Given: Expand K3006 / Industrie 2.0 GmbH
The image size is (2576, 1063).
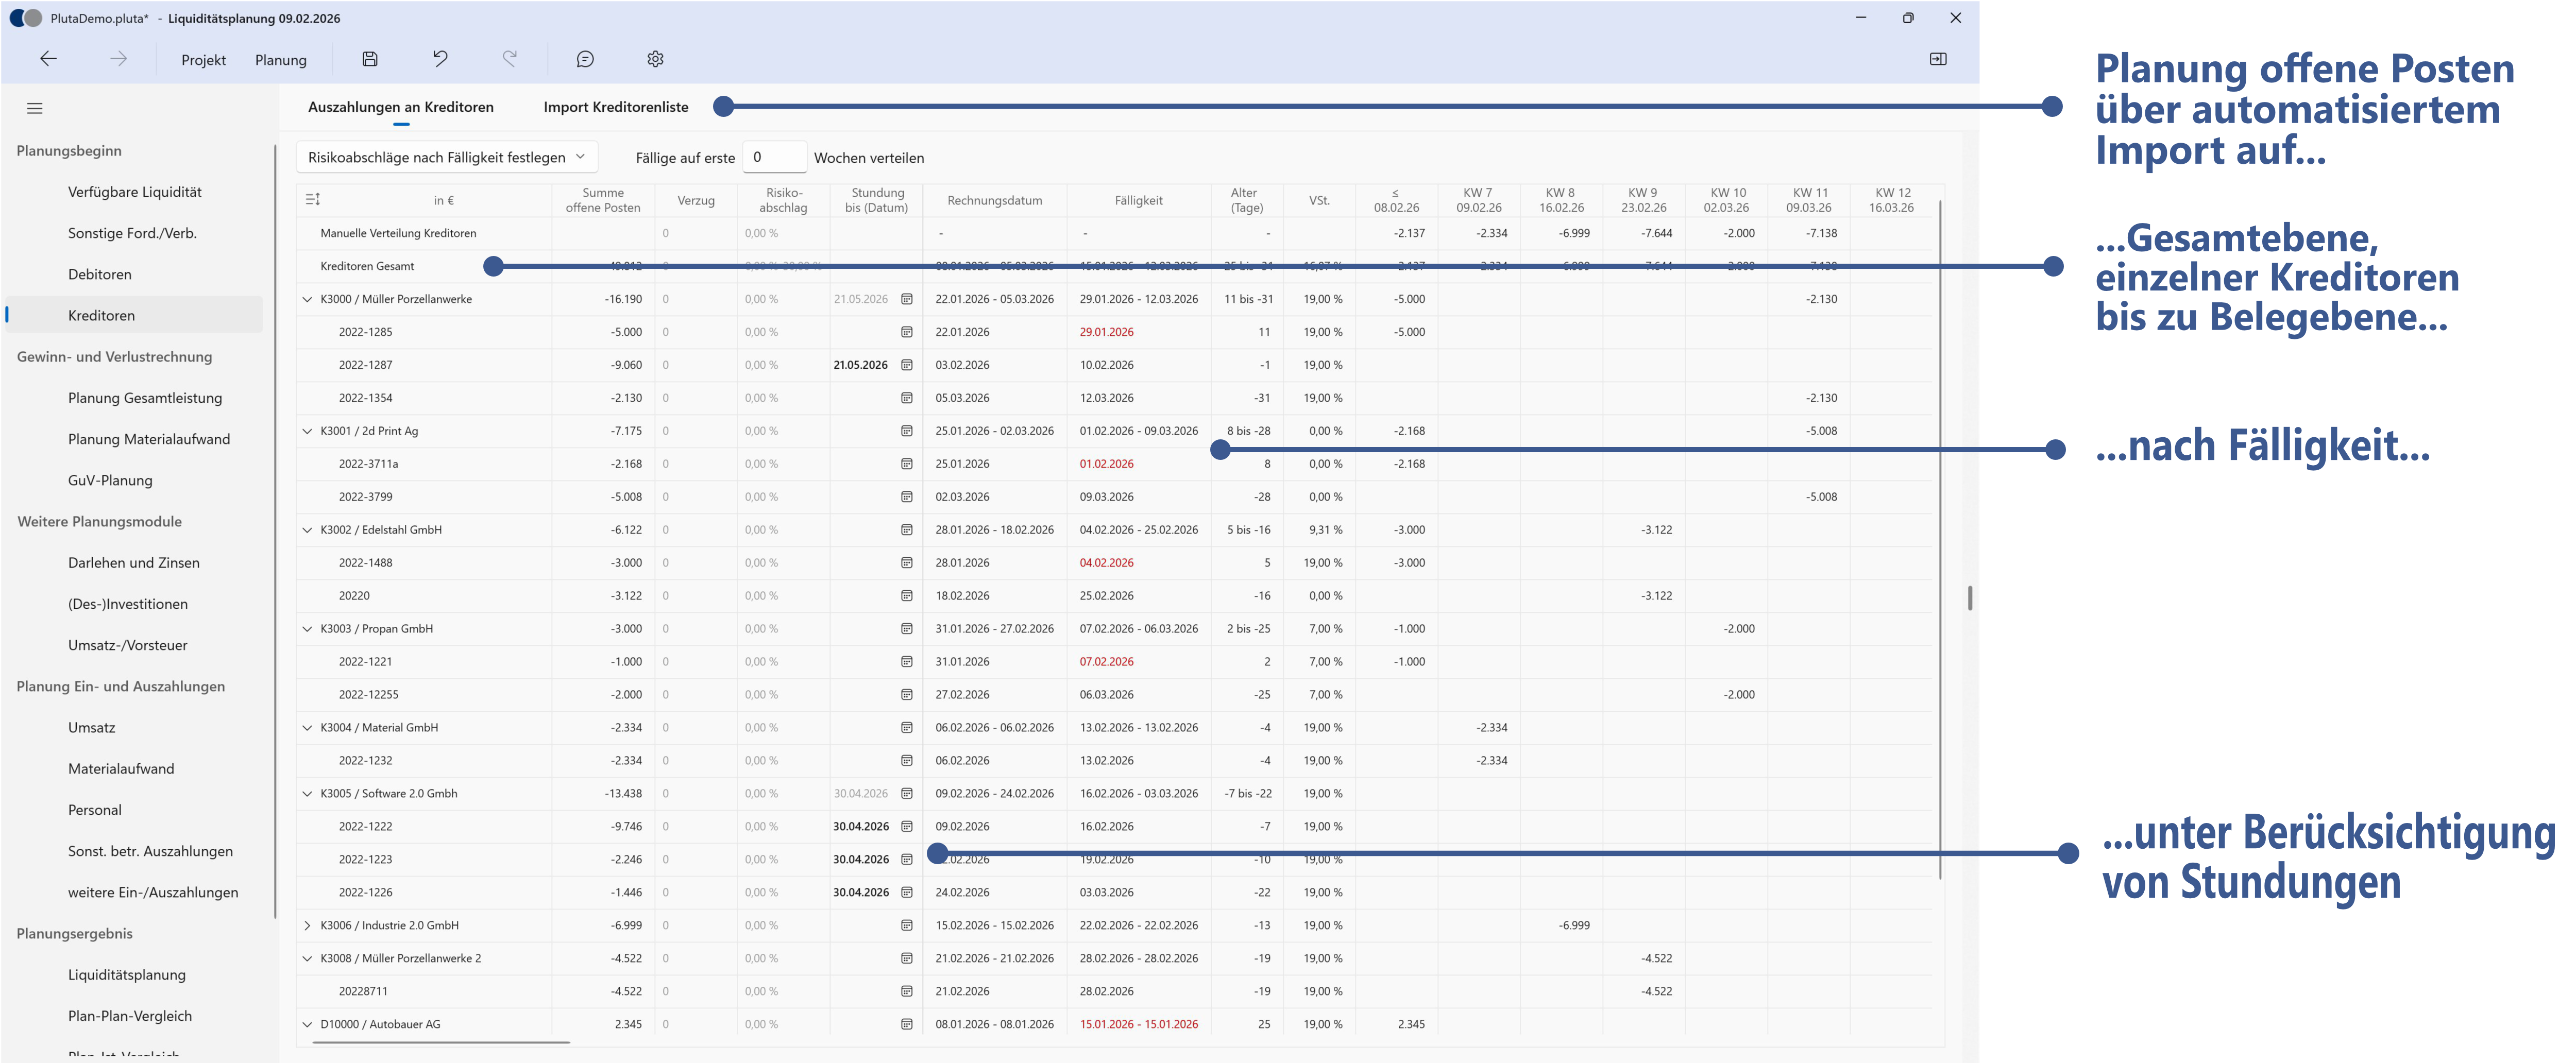Looking at the screenshot, I should (x=307, y=925).
